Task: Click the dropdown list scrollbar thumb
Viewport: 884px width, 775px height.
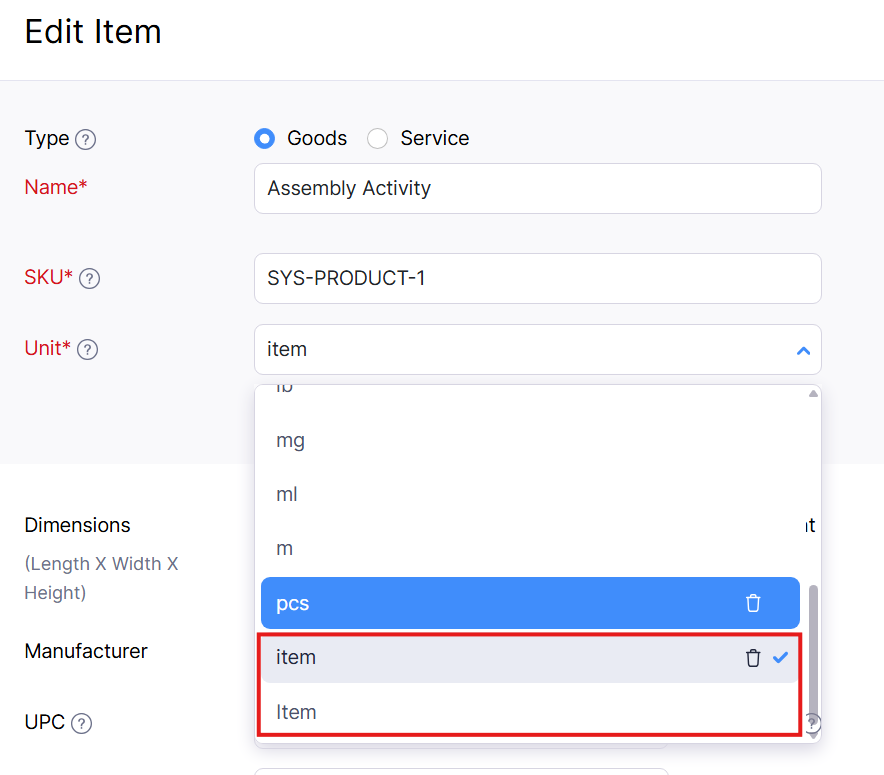Action: (813, 650)
